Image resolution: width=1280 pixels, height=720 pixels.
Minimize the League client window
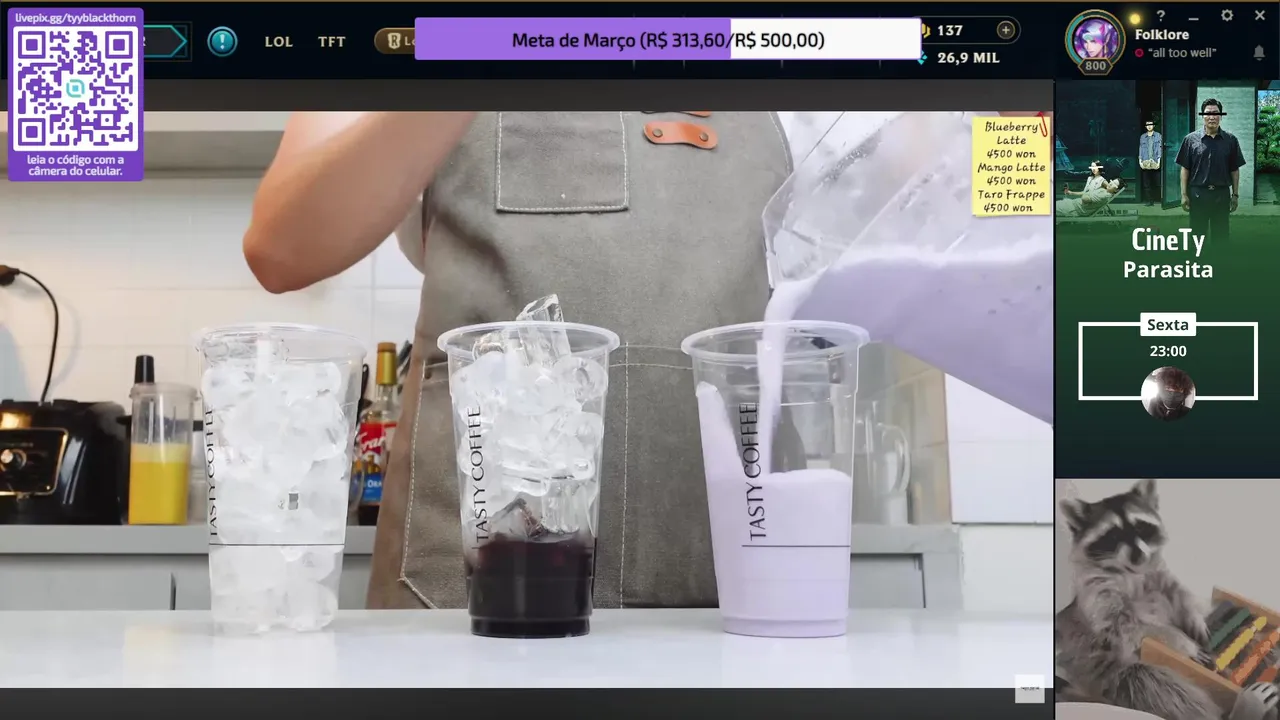click(x=1194, y=16)
